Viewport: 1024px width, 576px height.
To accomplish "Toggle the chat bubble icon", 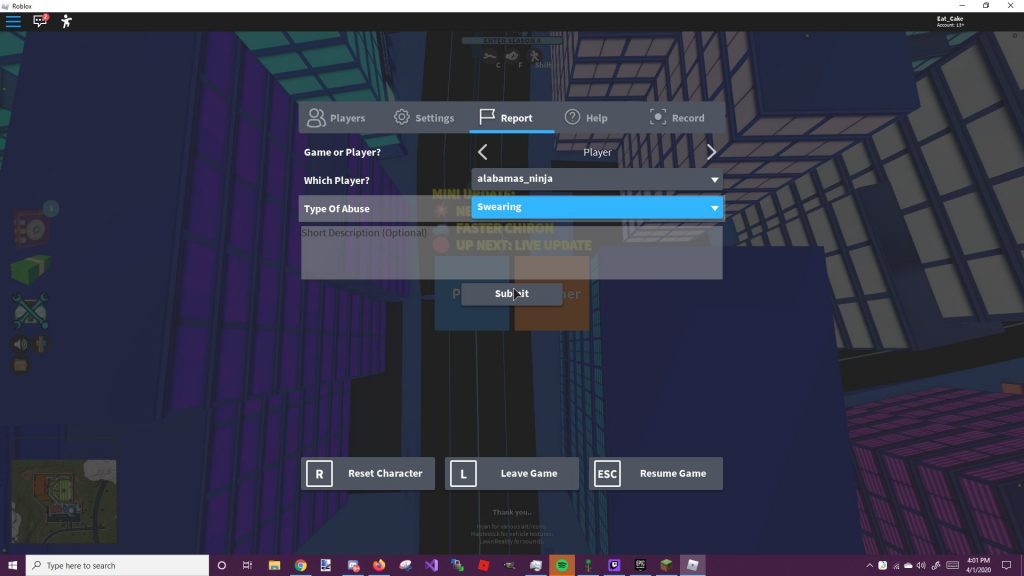I will tap(40, 20).
